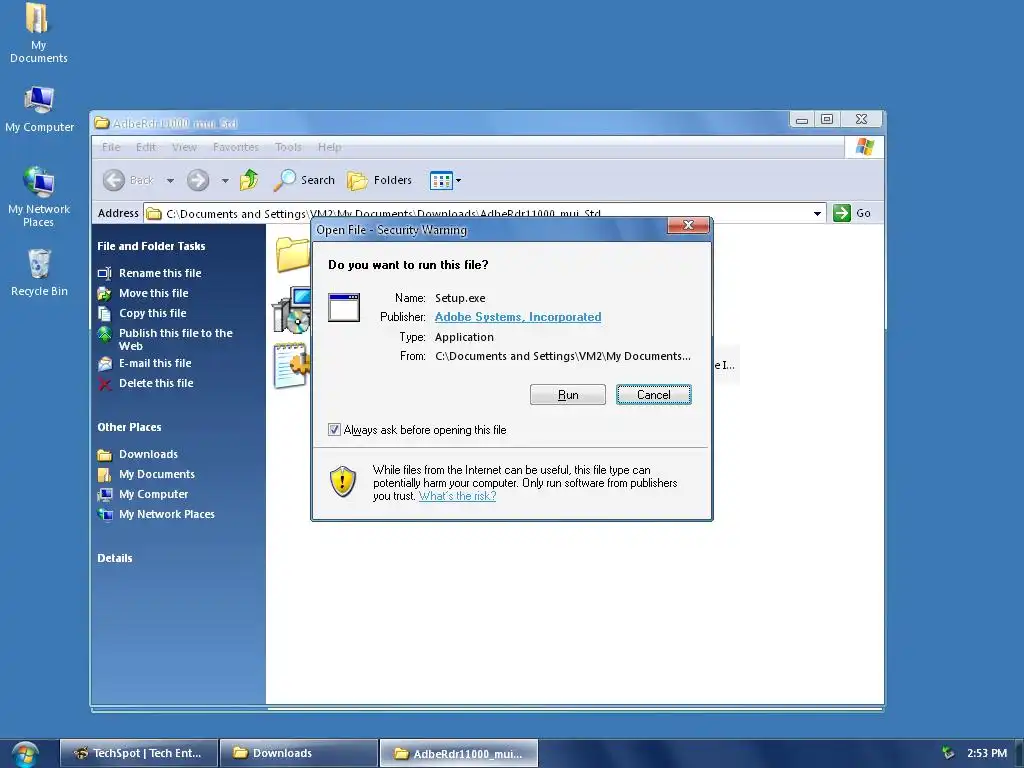The image size is (1024, 768).
Task: Click the system tray network icon
Action: (x=948, y=753)
